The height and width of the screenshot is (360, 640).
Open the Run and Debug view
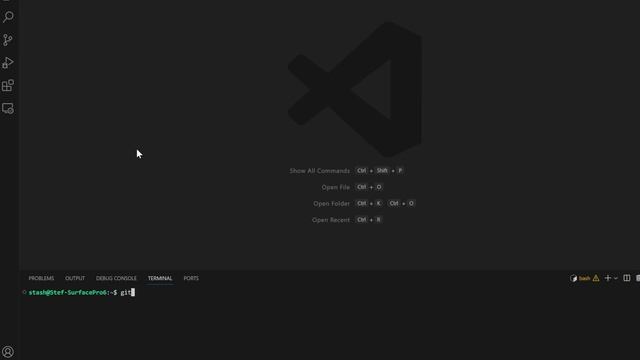tap(8, 62)
